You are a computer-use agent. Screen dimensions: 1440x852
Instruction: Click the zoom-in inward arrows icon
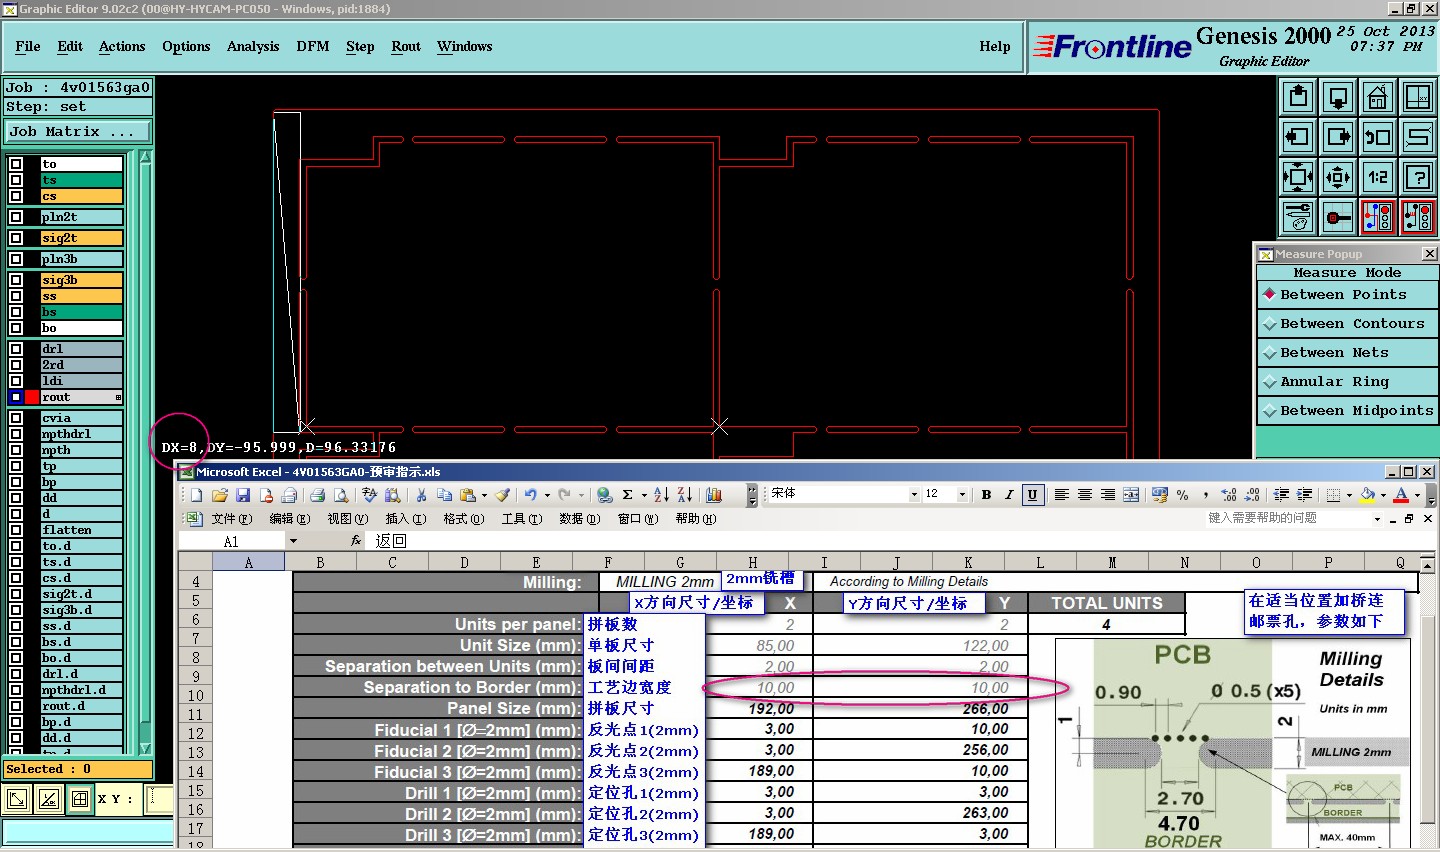[x=1298, y=177]
